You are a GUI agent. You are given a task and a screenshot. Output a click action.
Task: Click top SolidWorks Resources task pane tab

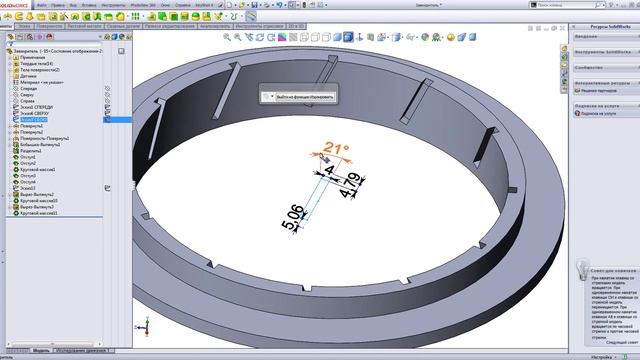[x=564, y=49]
